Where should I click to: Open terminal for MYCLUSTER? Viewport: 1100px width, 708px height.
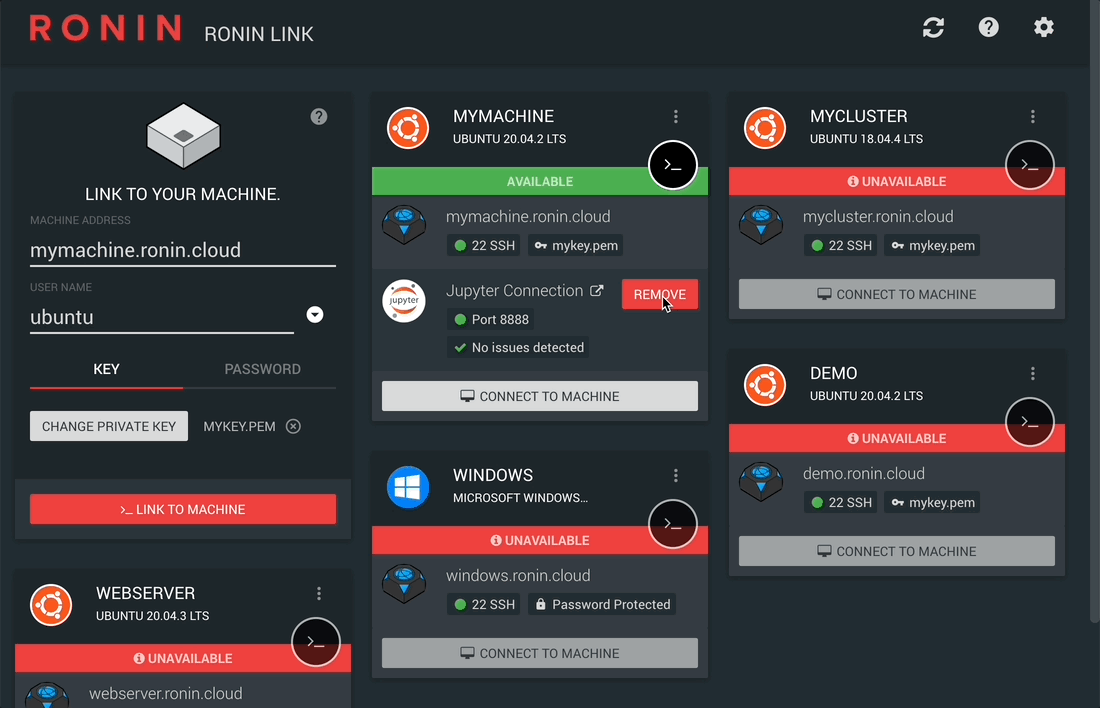(1030, 166)
